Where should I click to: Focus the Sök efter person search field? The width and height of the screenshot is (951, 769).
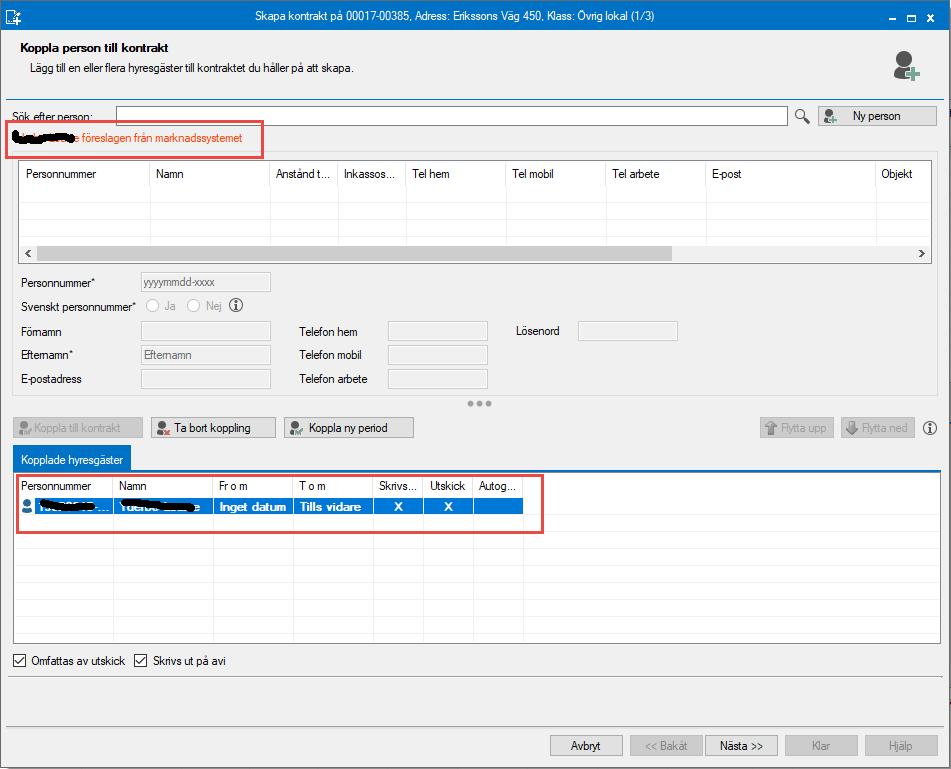coord(451,116)
